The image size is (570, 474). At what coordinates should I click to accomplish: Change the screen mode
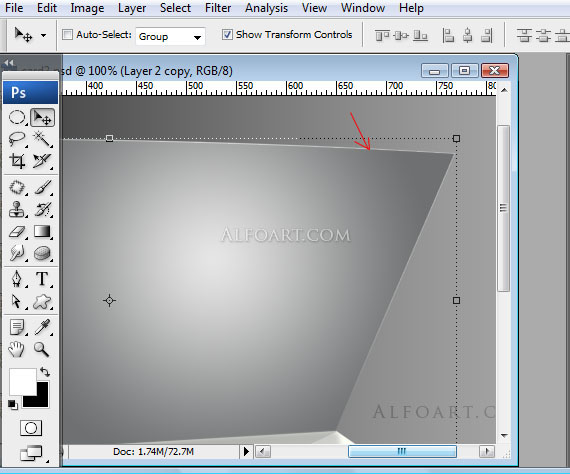tap(32, 453)
